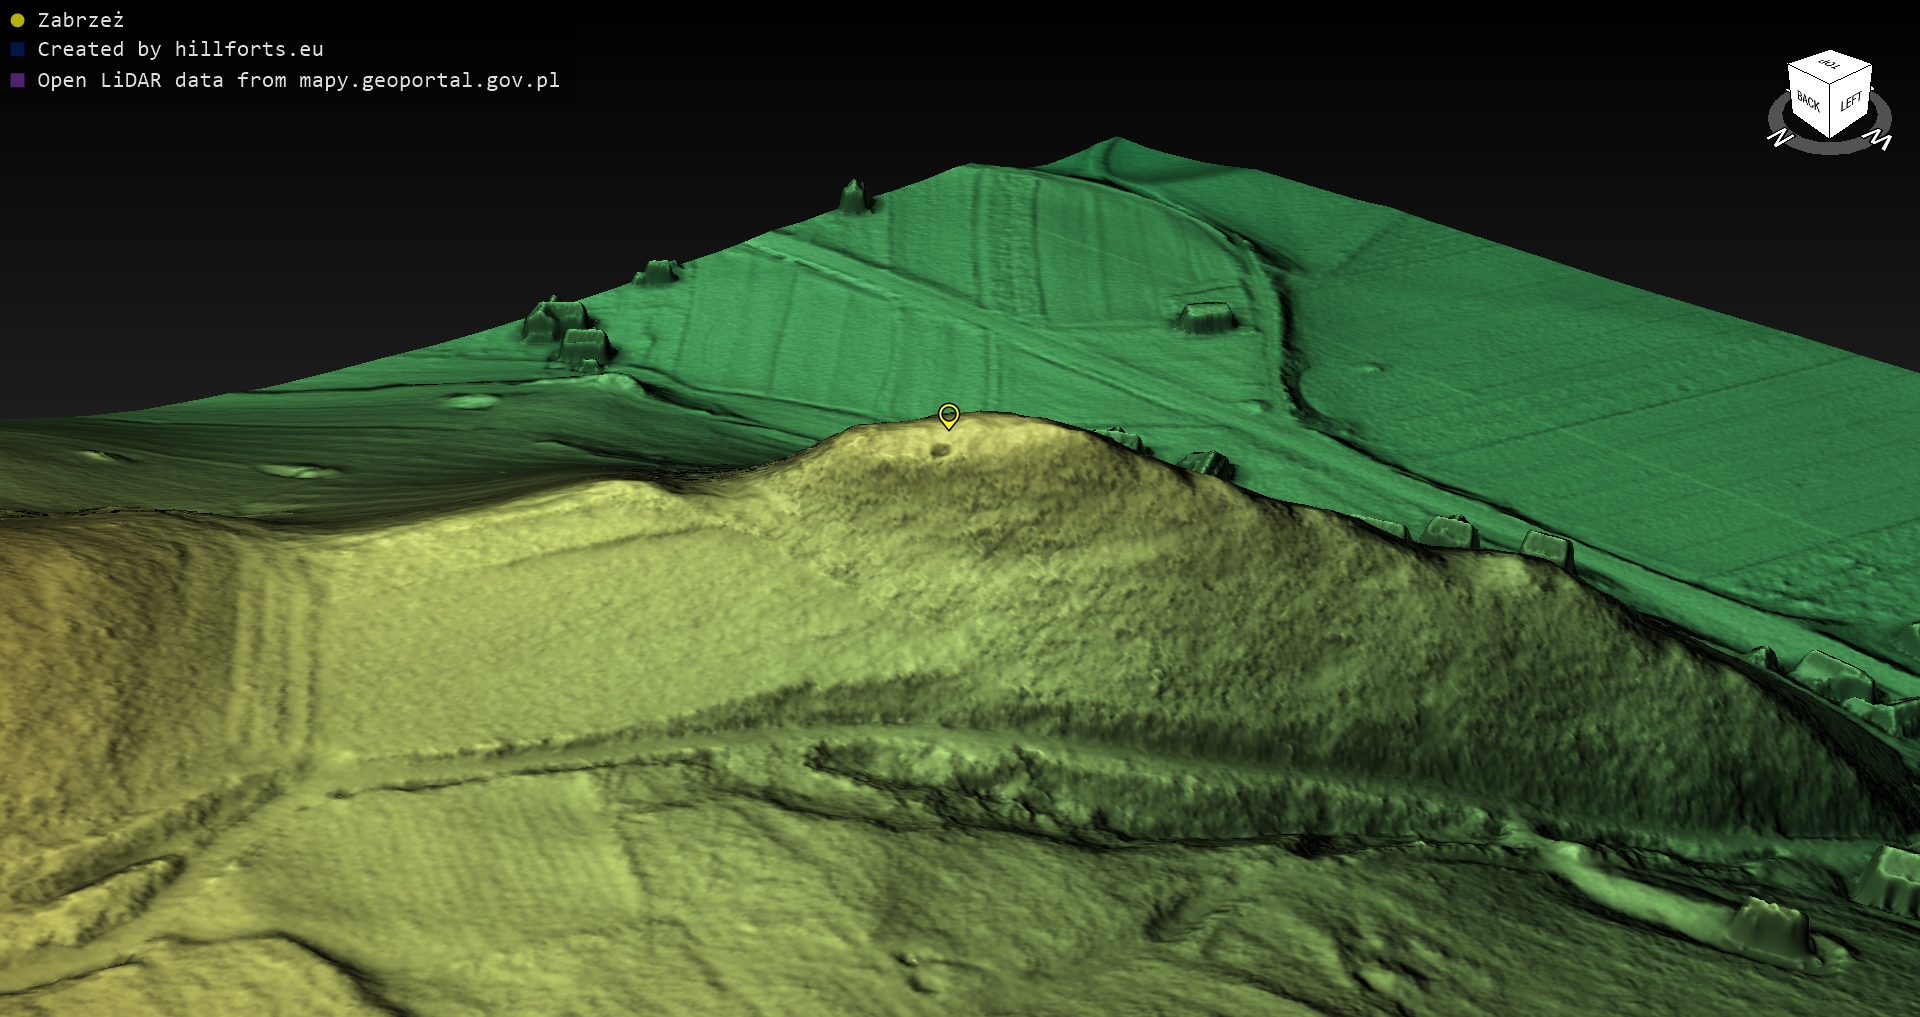Click the yellow dot beside Zabrzeż
The height and width of the screenshot is (1017, 1920).
click(x=17, y=20)
